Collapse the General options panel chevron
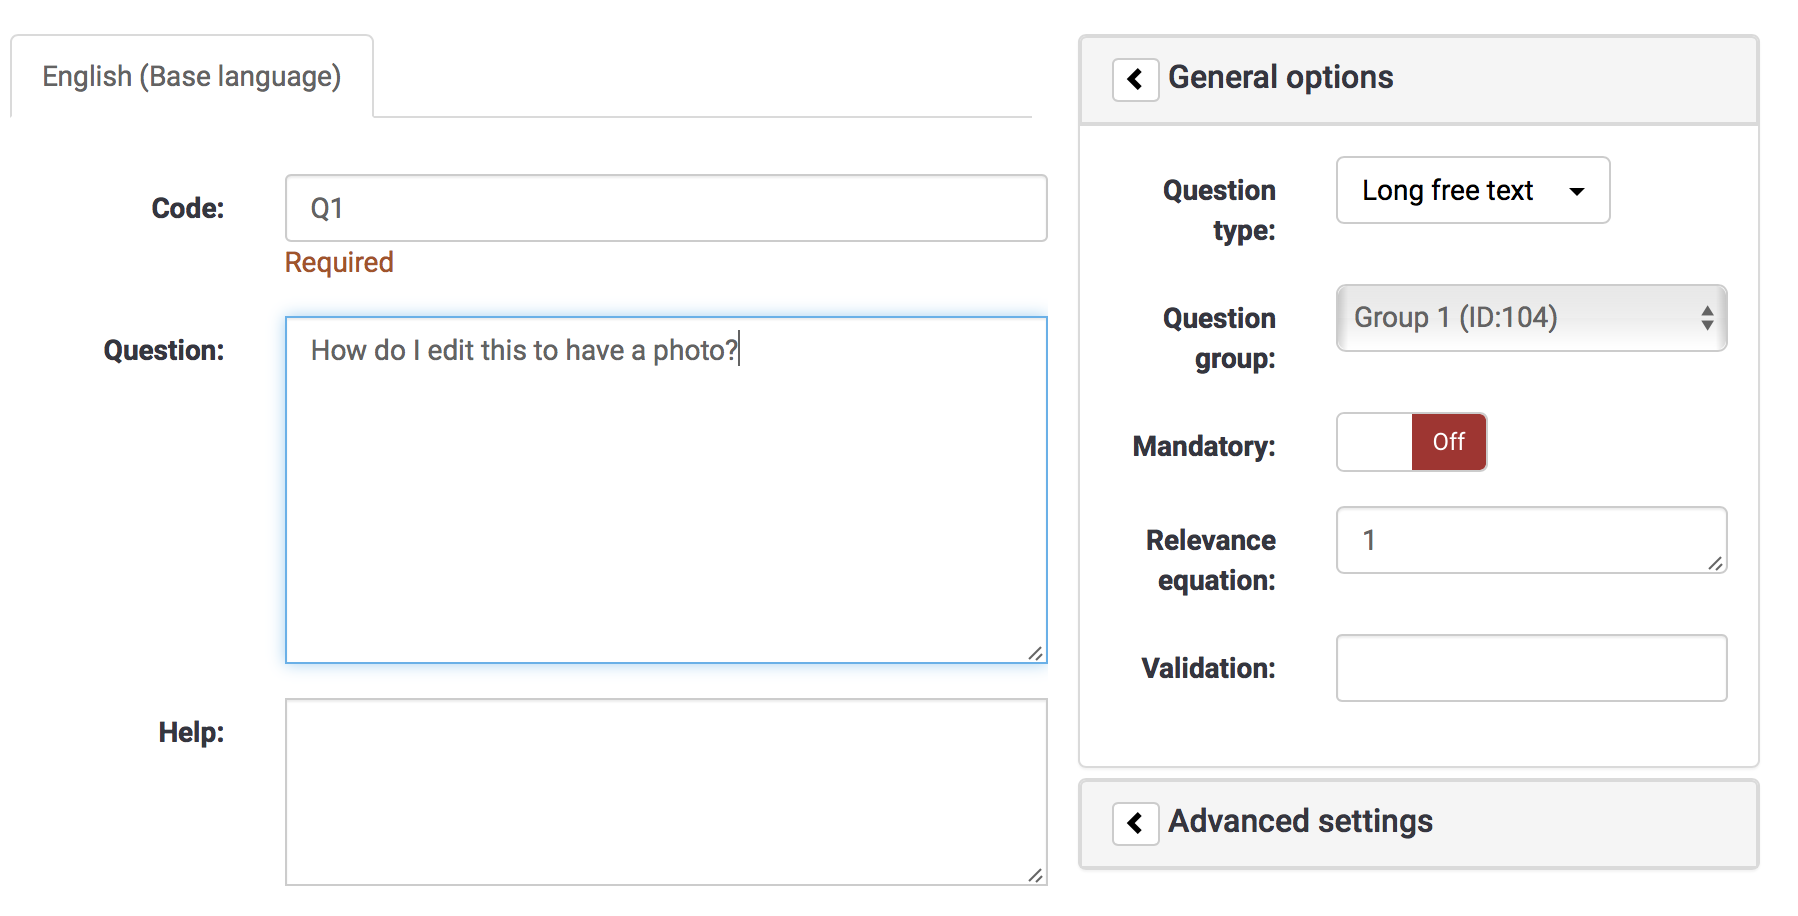This screenshot has height=916, width=1798. point(1135,79)
